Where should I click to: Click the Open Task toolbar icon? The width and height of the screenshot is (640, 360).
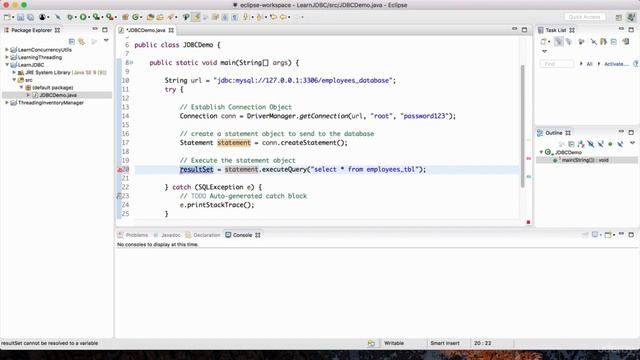[x=160, y=17]
